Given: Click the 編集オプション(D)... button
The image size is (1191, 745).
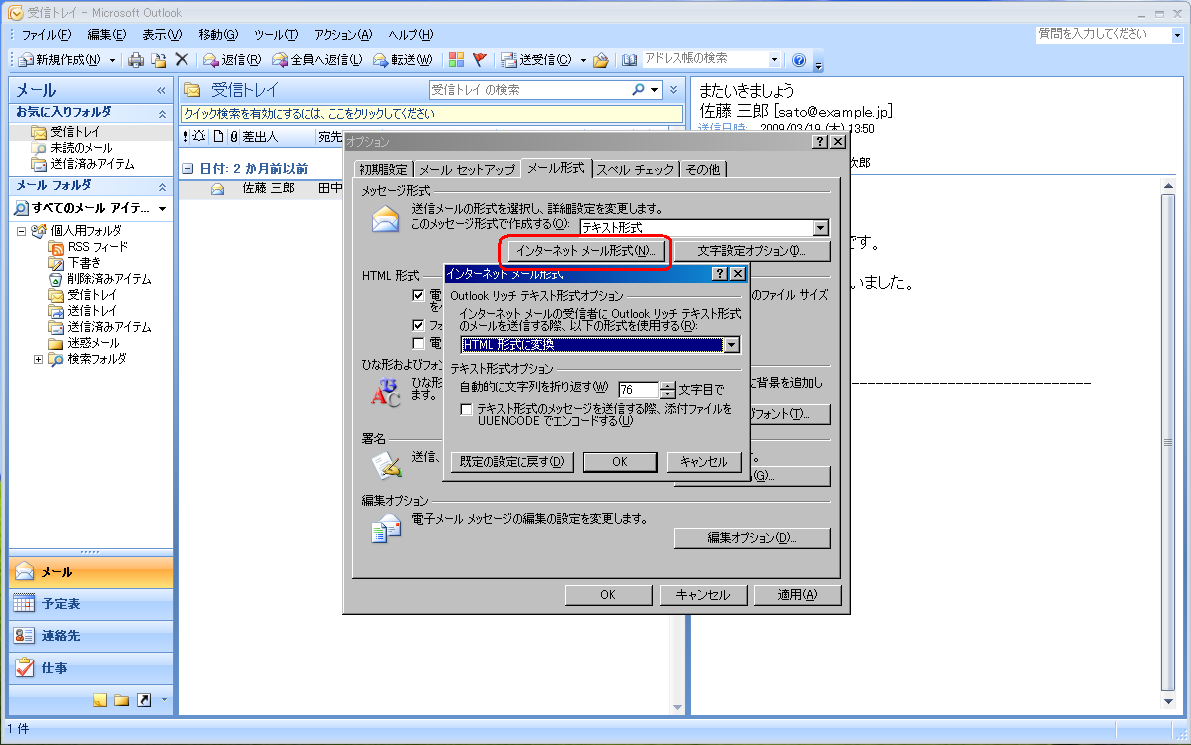Looking at the screenshot, I should [752, 538].
